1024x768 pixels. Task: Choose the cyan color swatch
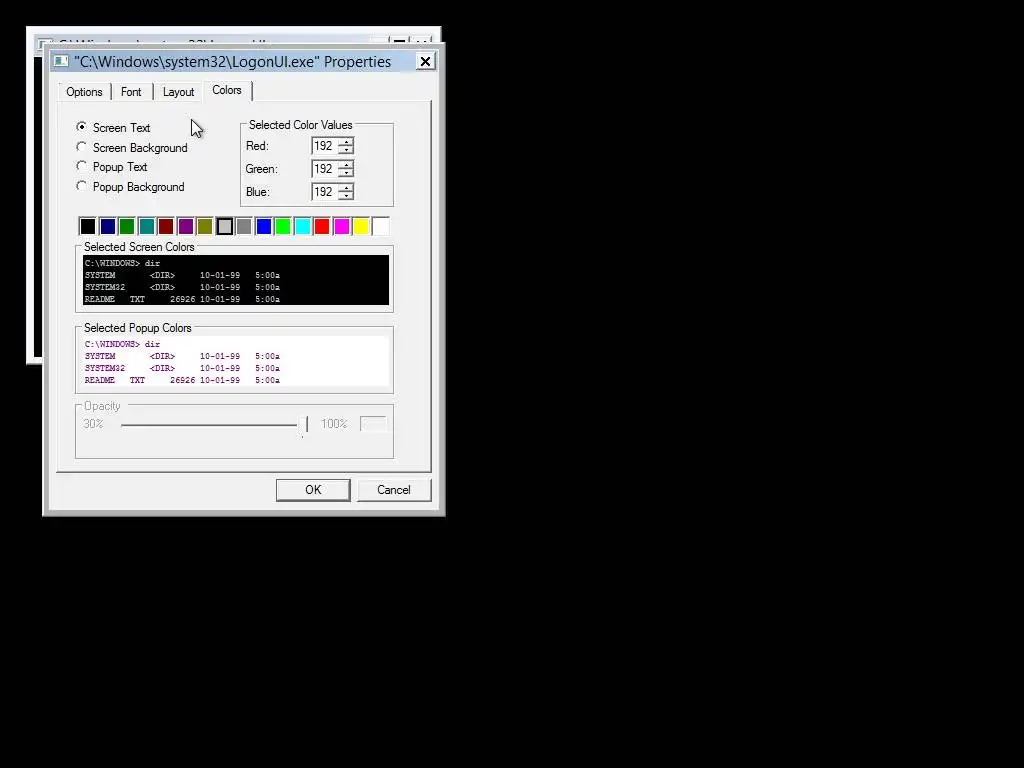point(302,226)
